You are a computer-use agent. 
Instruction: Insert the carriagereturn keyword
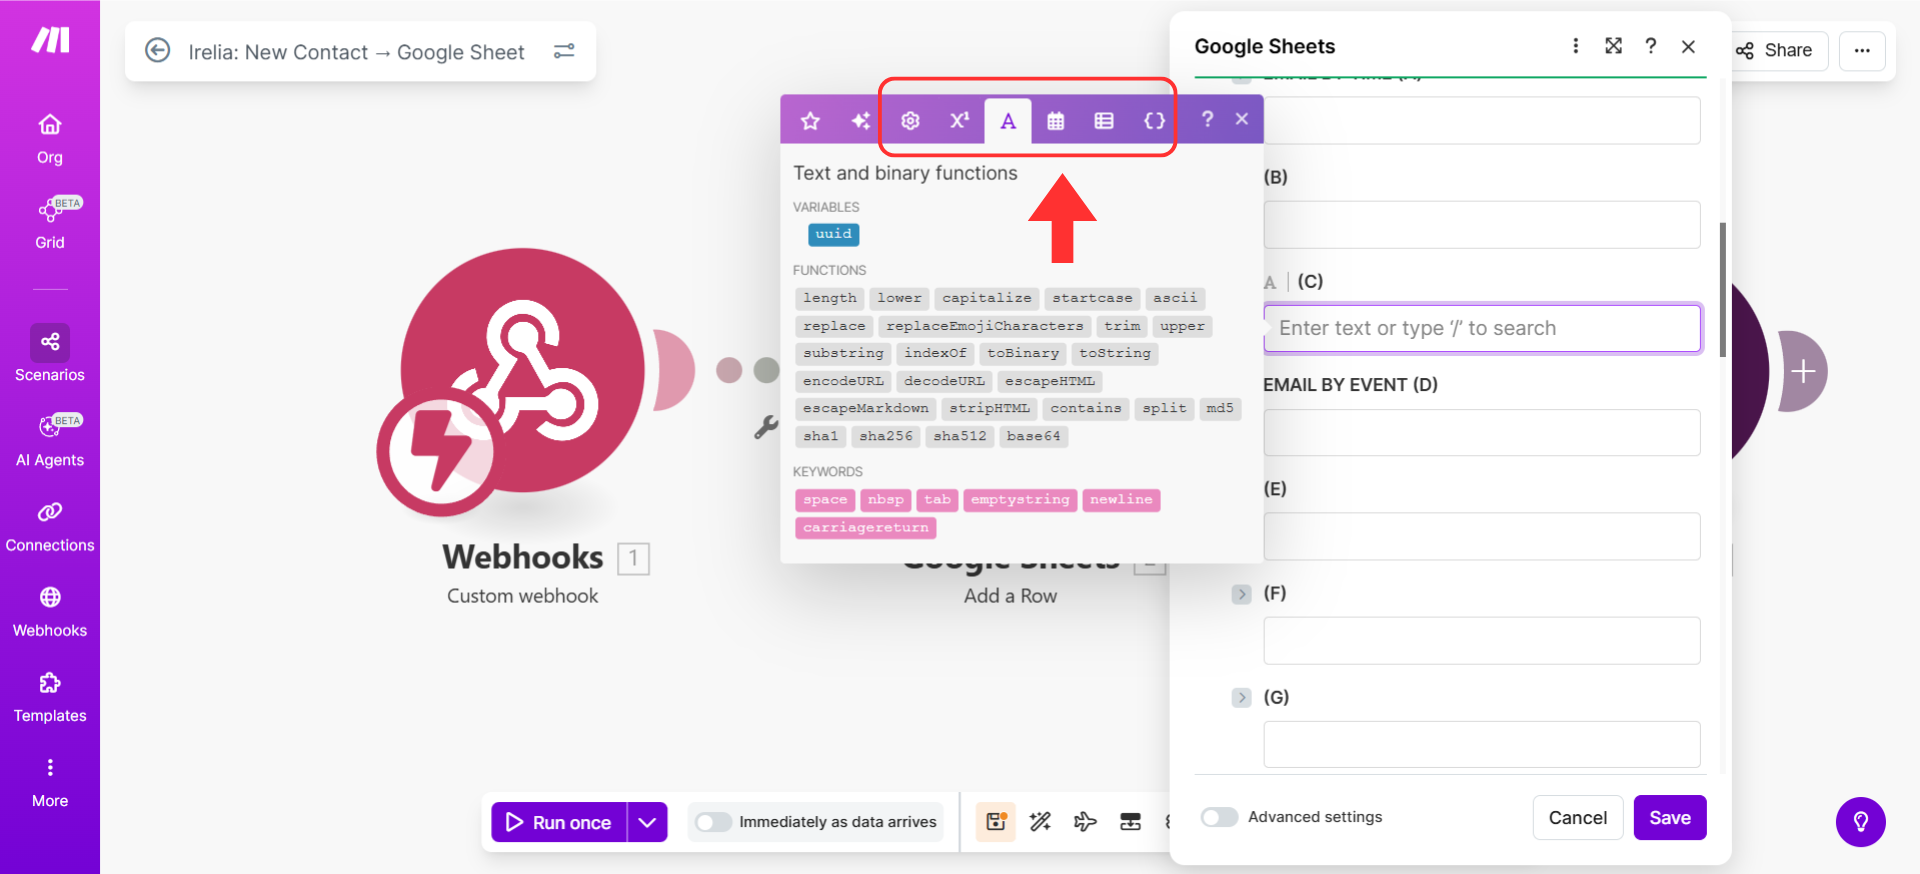click(x=866, y=528)
